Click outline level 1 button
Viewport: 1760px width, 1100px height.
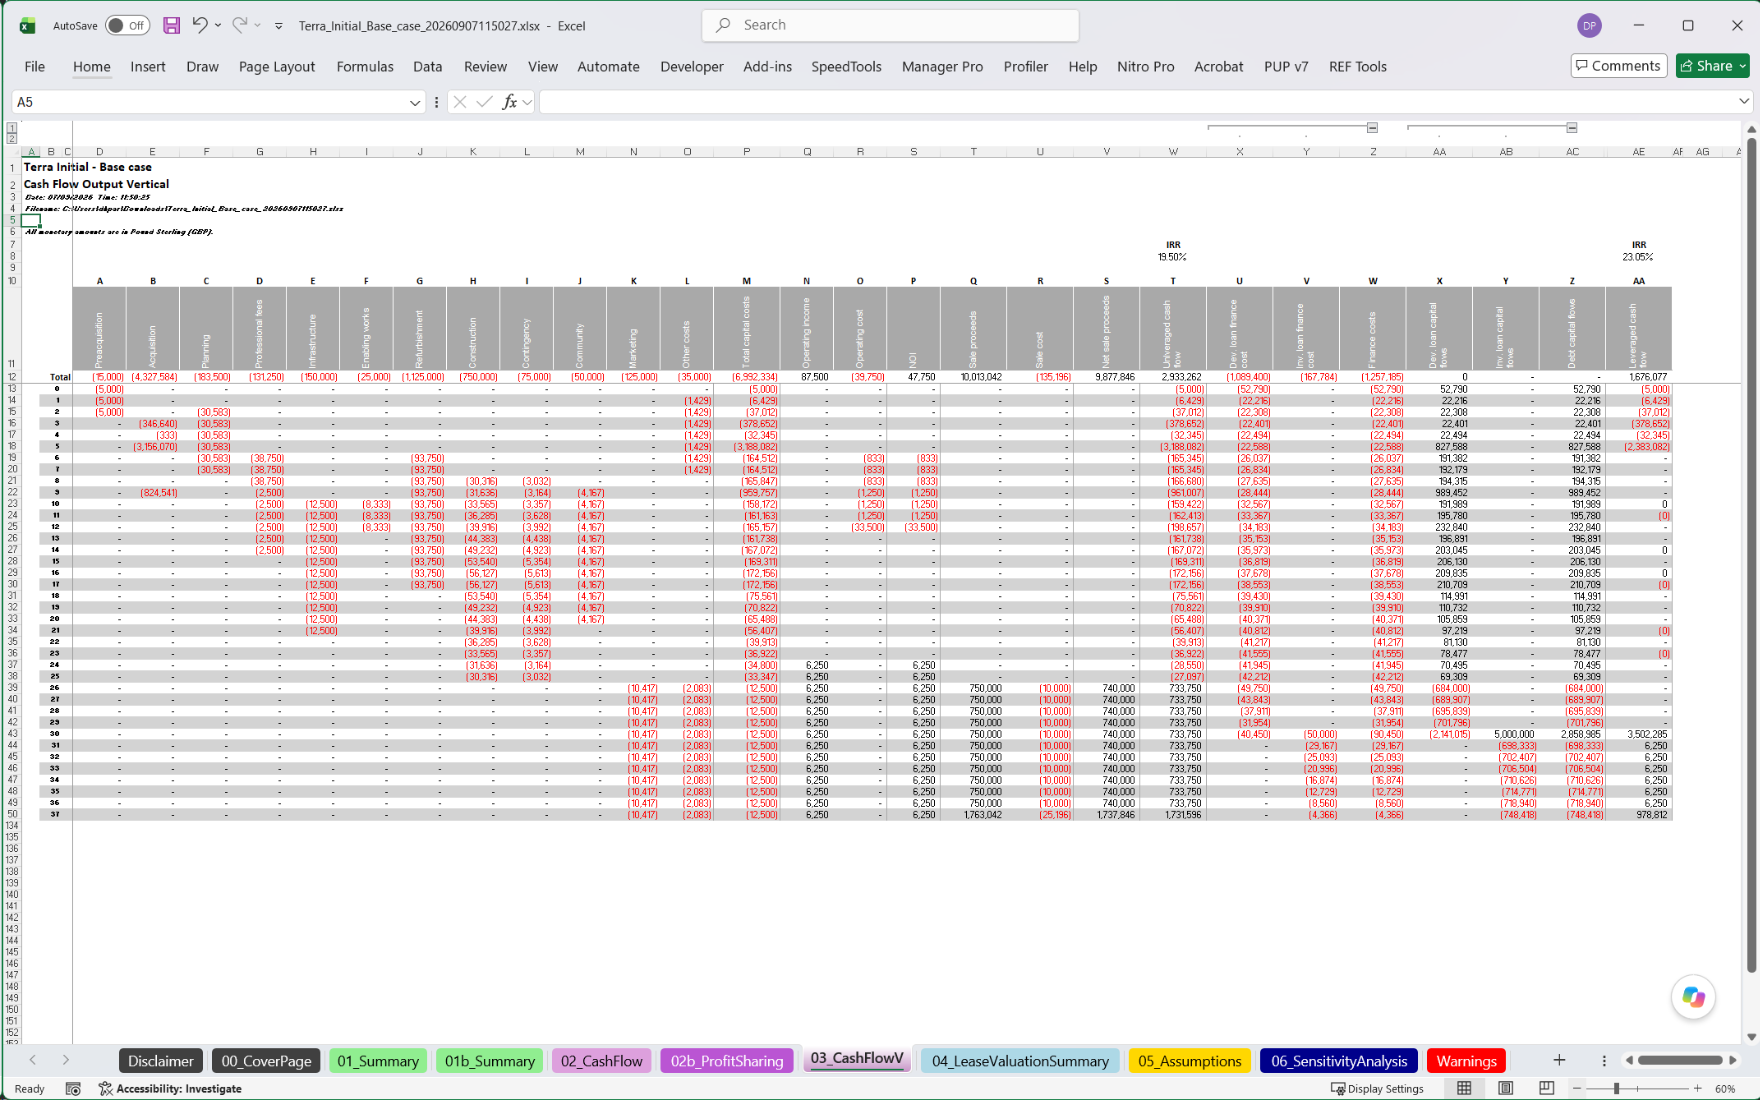tap(12, 128)
